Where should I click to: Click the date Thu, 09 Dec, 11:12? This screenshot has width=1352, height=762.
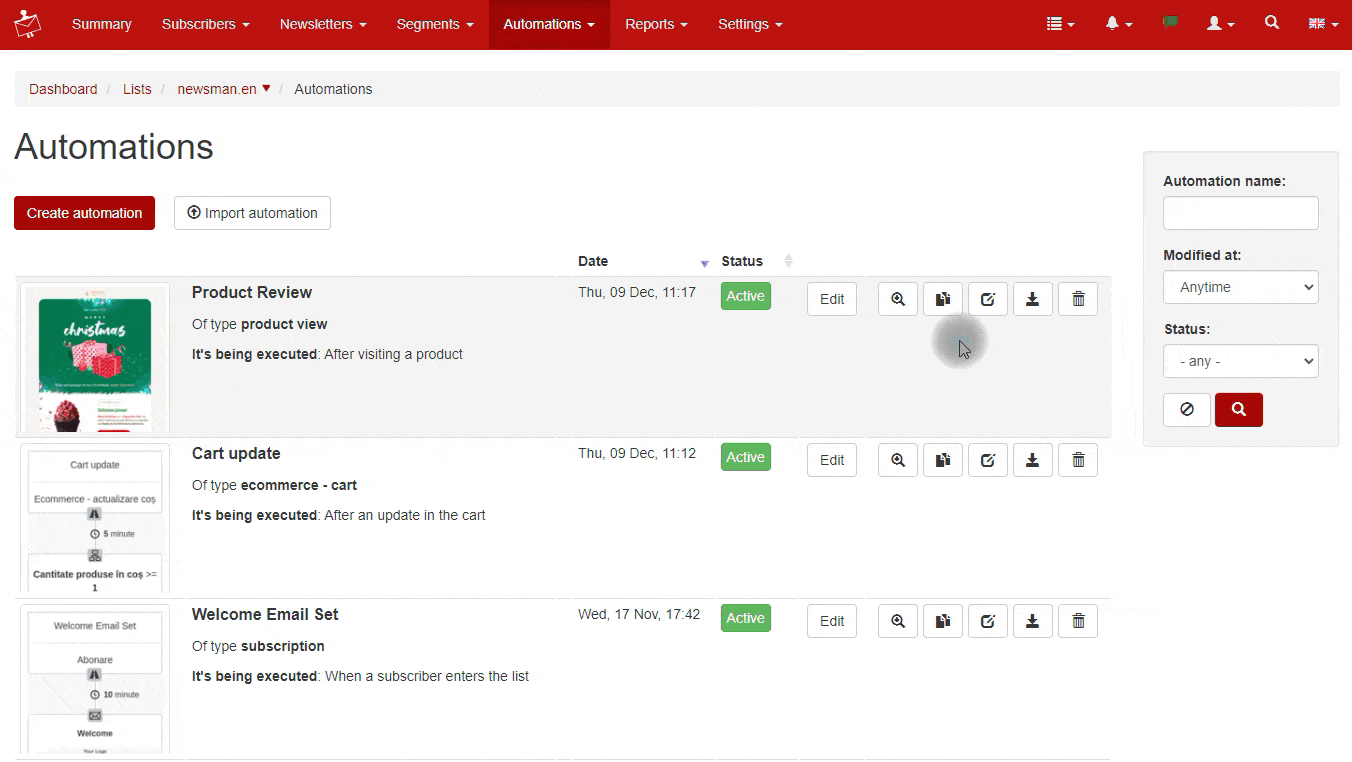click(637, 453)
